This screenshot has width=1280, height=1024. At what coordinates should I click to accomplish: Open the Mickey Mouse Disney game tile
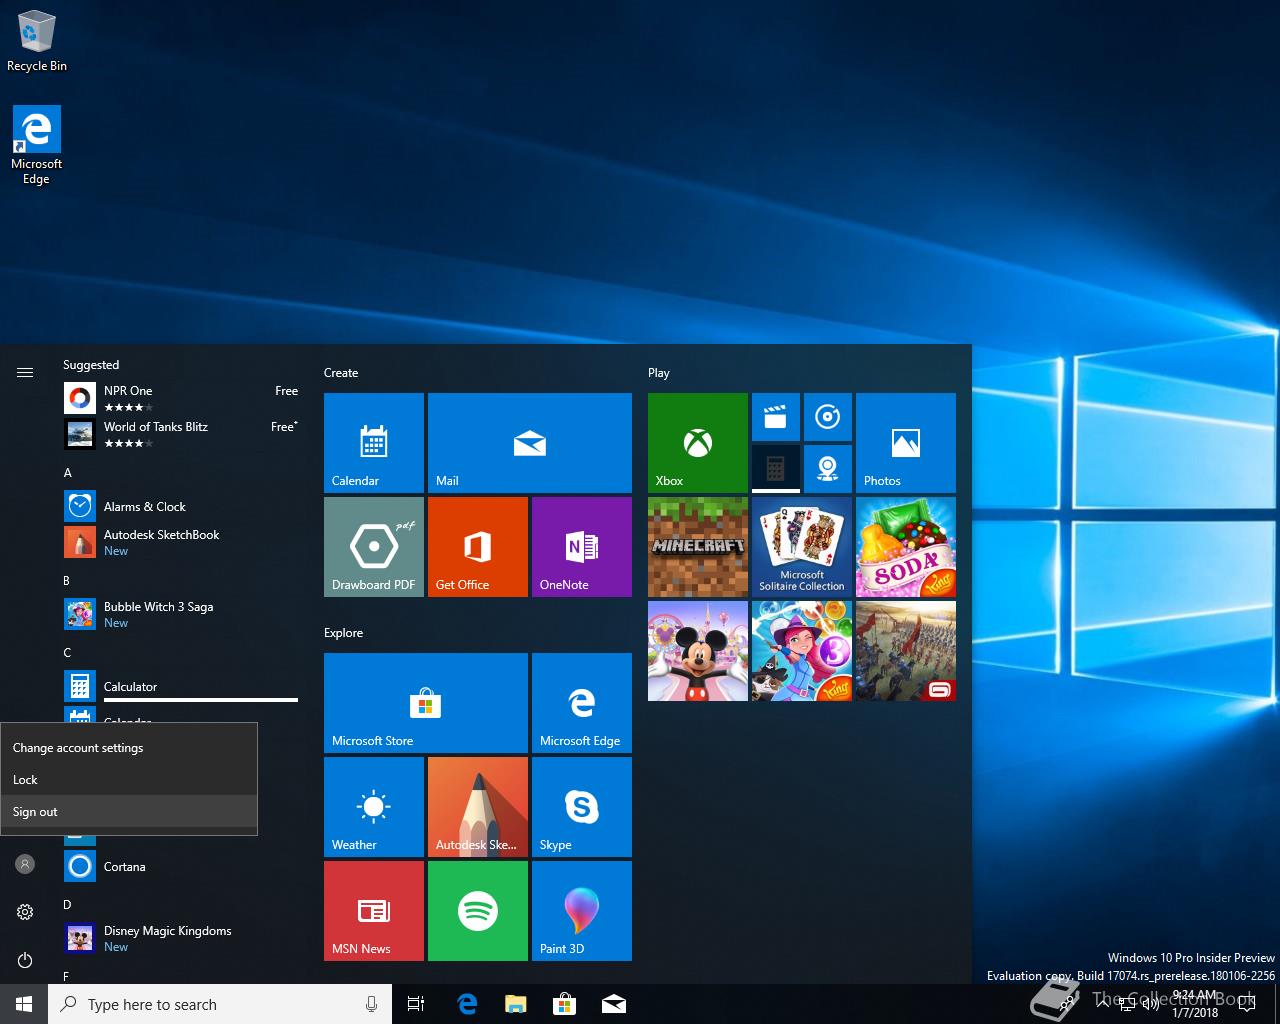(698, 651)
